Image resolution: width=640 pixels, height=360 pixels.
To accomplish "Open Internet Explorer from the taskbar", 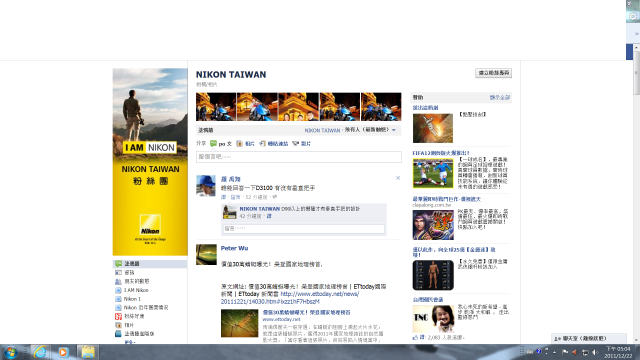I will 40,352.
